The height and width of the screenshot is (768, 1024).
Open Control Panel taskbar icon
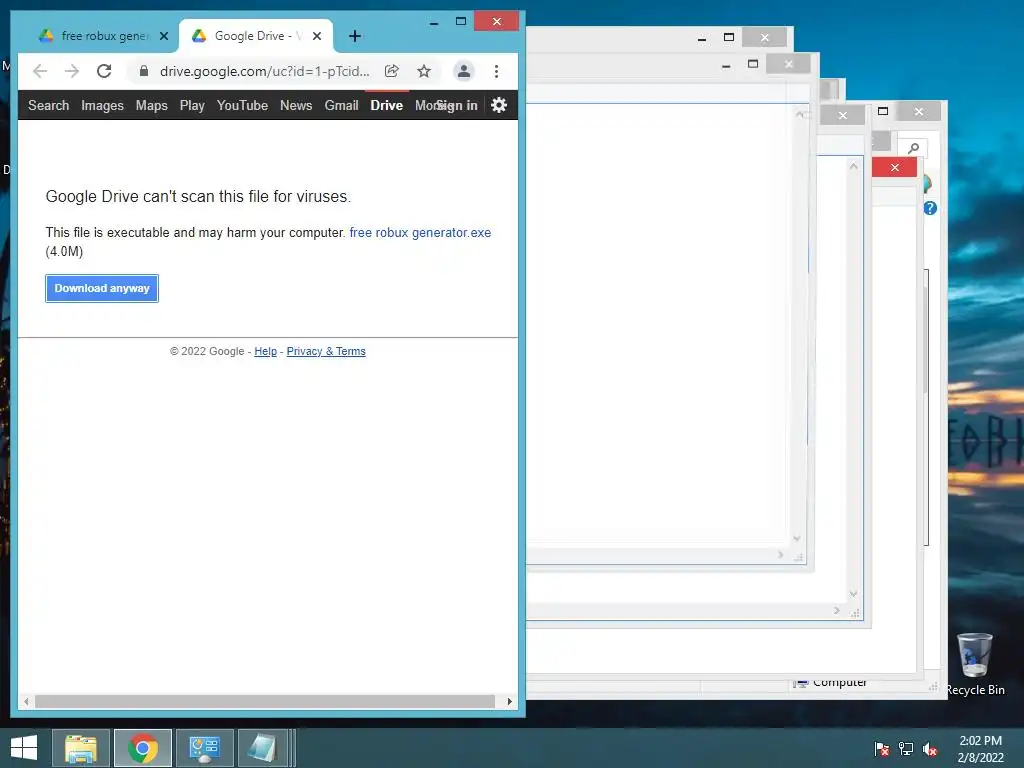click(x=204, y=748)
